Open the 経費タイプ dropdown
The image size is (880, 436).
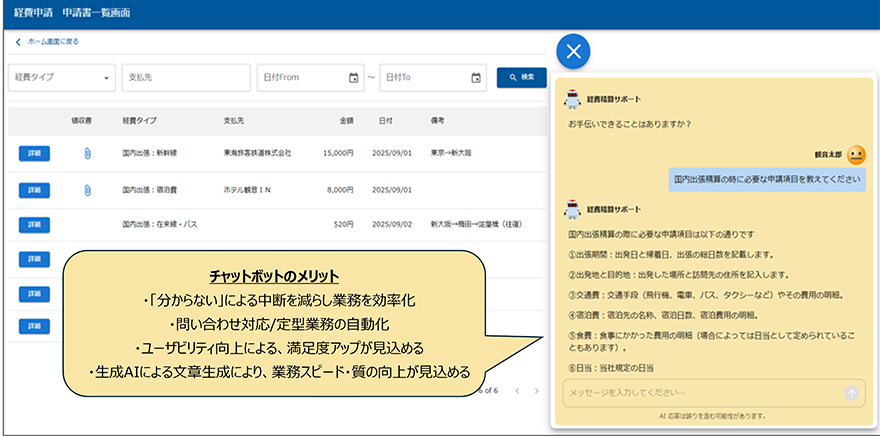[x=62, y=77]
